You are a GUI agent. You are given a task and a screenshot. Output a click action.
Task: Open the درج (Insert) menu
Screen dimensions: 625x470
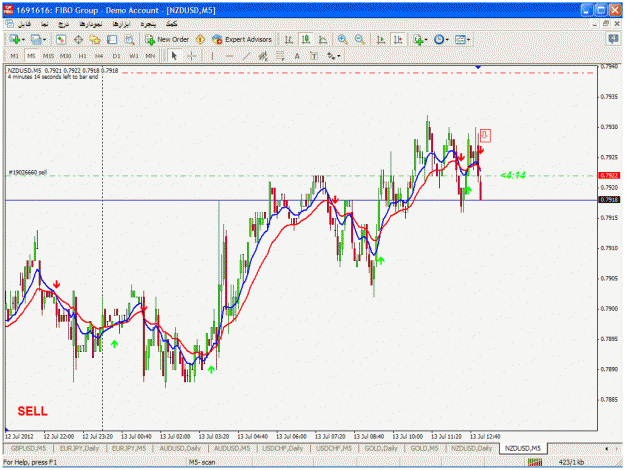(63, 24)
